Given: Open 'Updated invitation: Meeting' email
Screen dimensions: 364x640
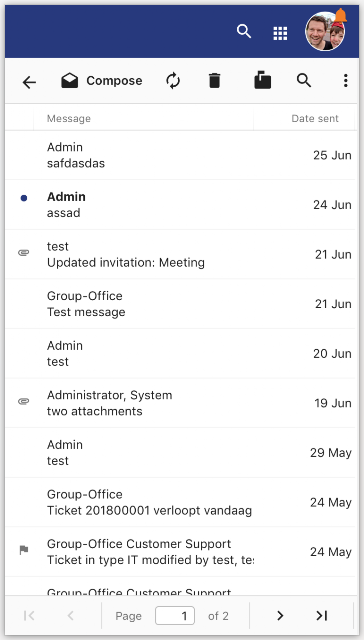Looking at the screenshot, I should pos(180,254).
